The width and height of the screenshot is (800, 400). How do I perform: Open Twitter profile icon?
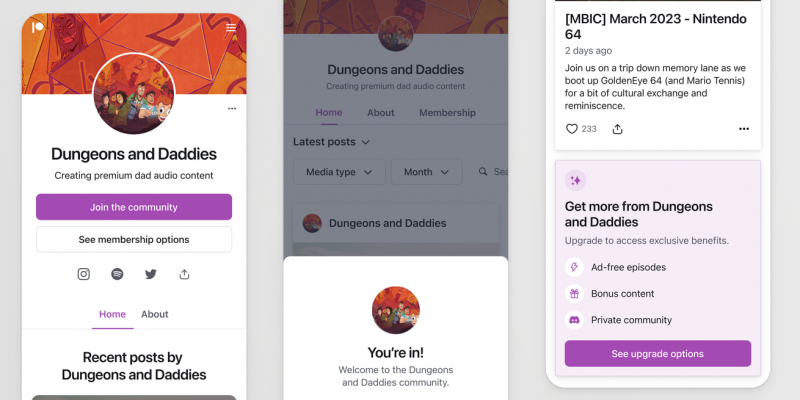(x=151, y=274)
